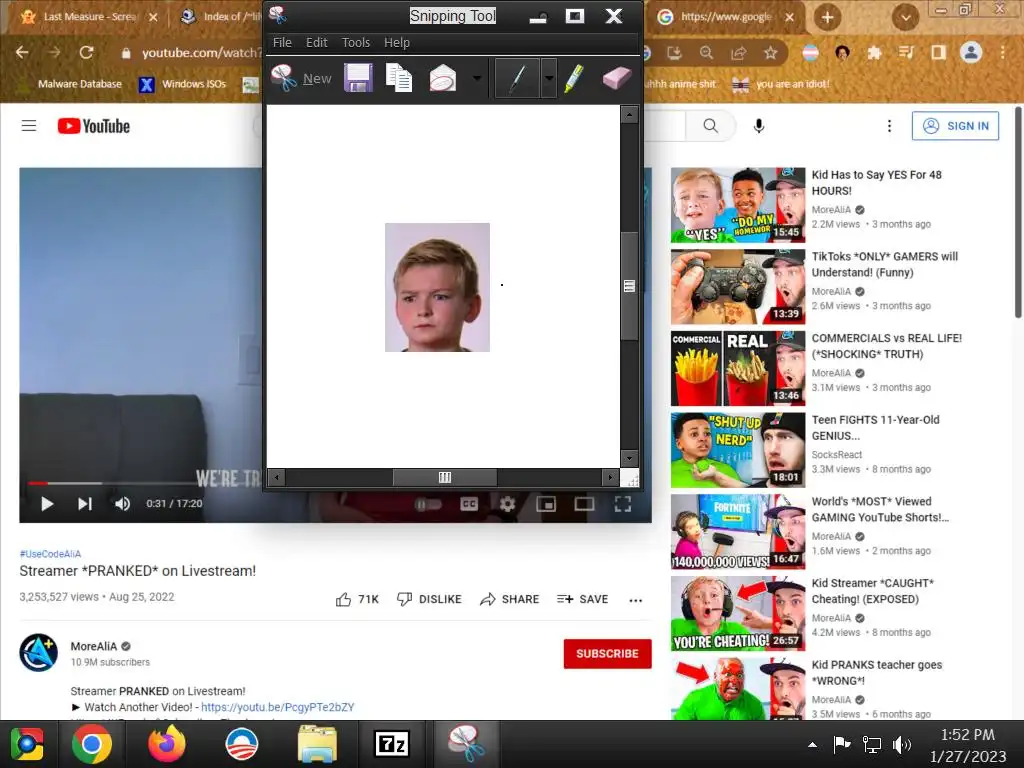The height and width of the screenshot is (768, 1024).
Task: Open 7-Zip from the taskbar
Action: click(x=391, y=744)
